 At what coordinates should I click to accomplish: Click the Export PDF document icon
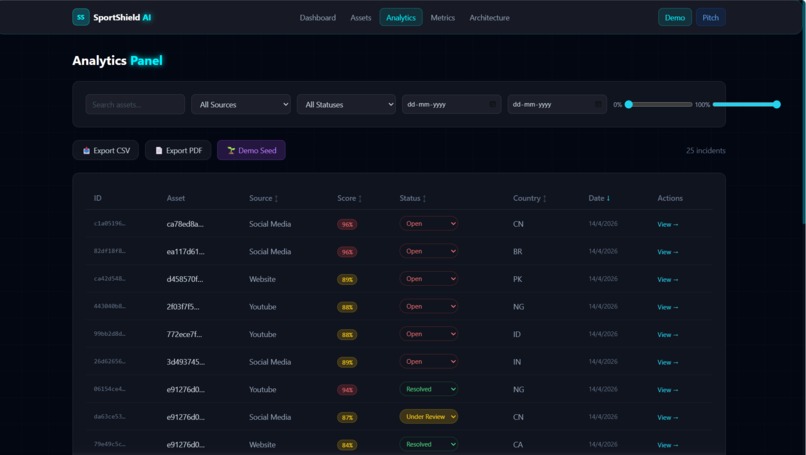(x=159, y=151)
